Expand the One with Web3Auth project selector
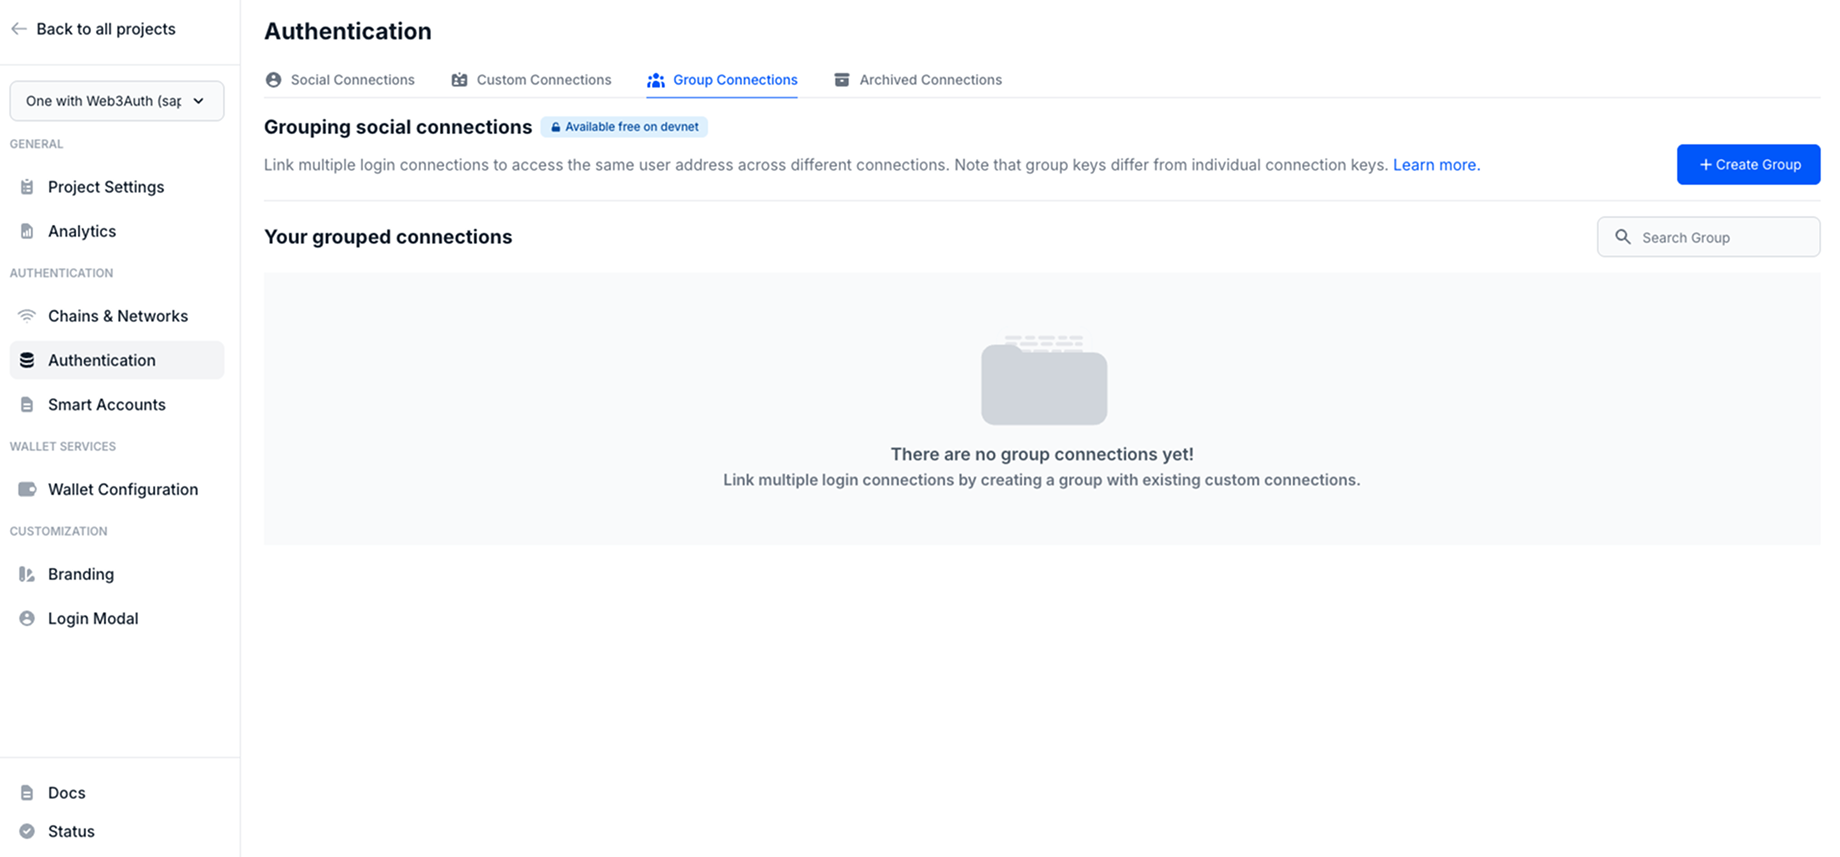 [116, 100]
